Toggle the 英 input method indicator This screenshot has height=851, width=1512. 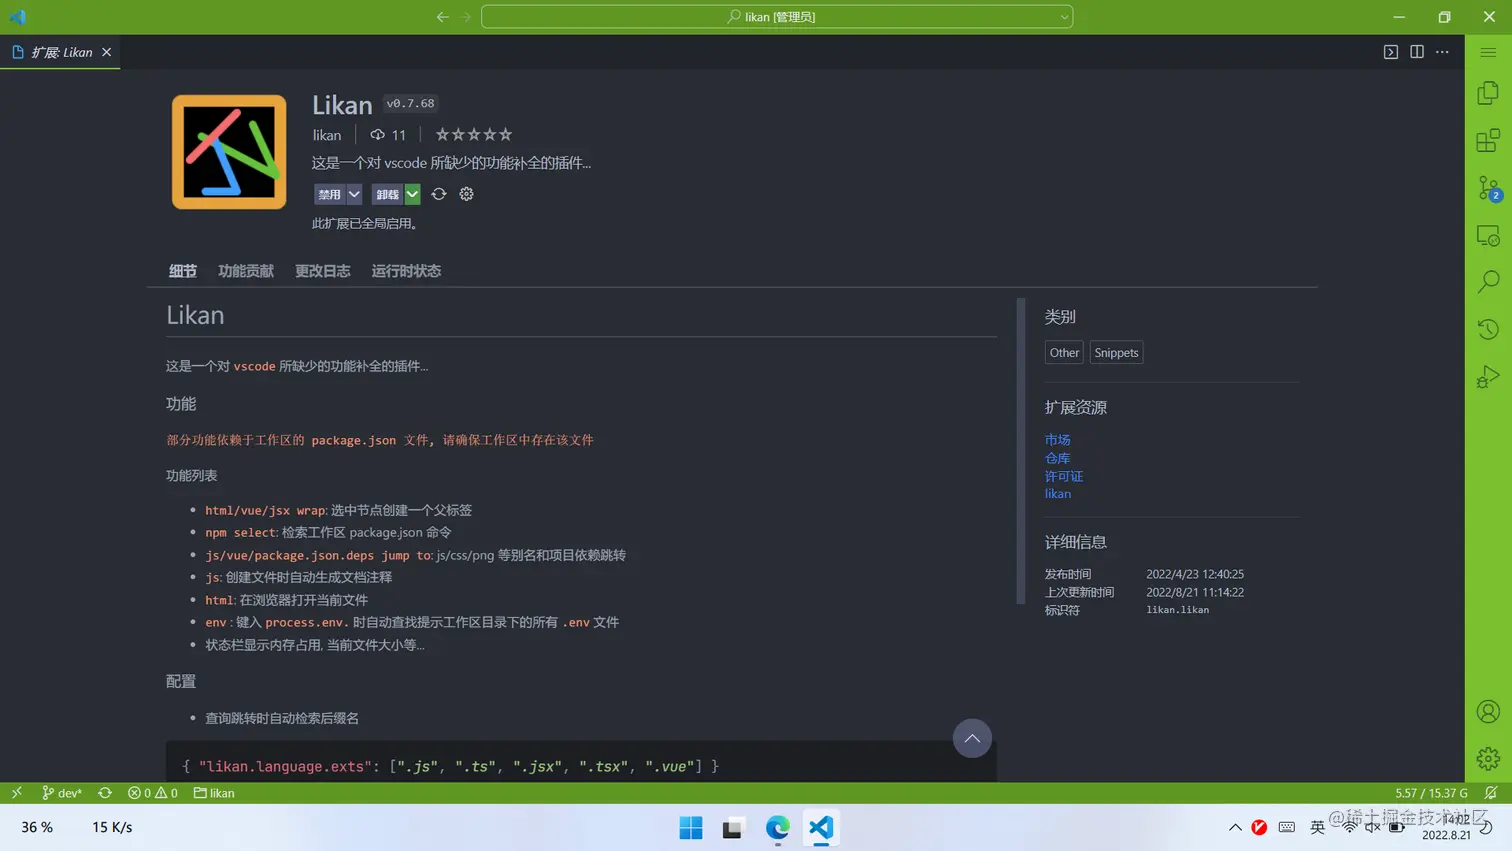tap(1317, 827)
